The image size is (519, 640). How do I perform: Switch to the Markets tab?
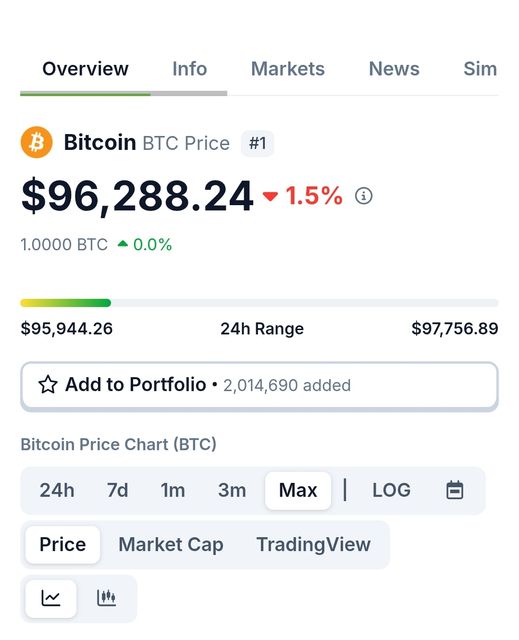[x=288, y=69]
